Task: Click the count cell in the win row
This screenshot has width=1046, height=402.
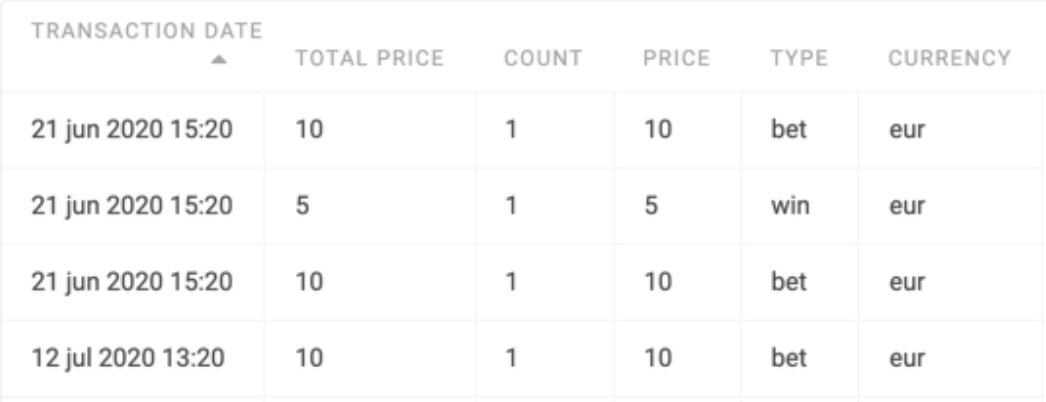Action: (511, 206)
